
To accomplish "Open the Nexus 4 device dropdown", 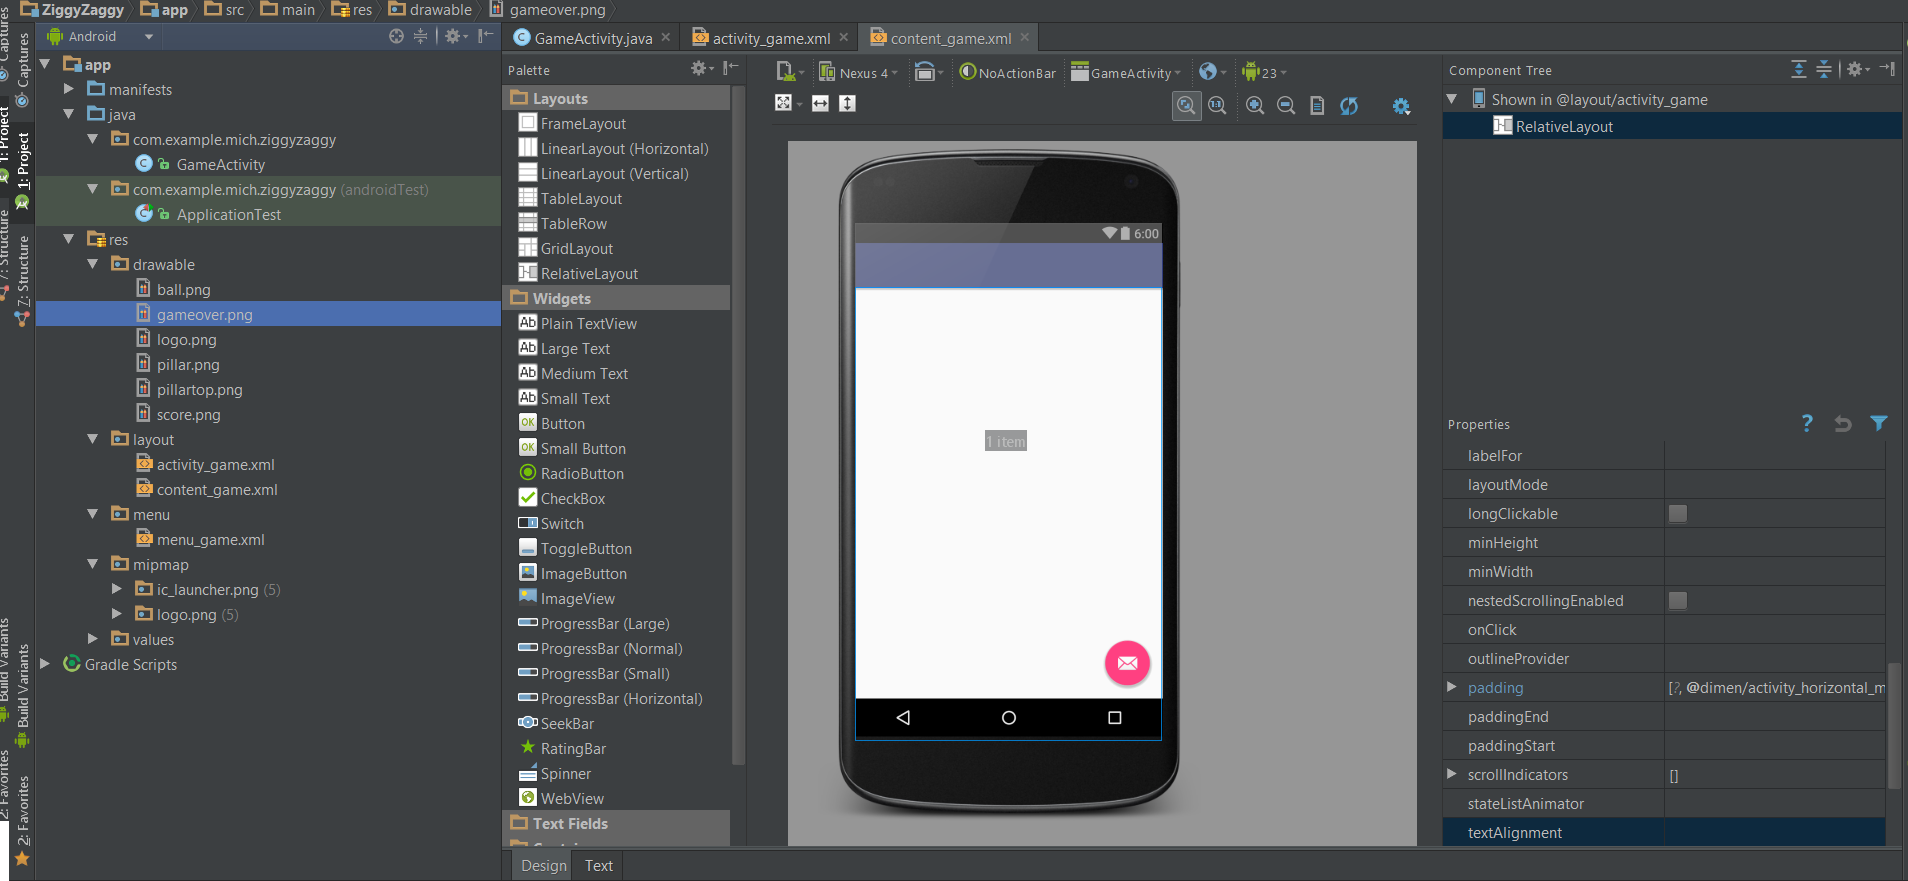I will click(x=858, y=72).
